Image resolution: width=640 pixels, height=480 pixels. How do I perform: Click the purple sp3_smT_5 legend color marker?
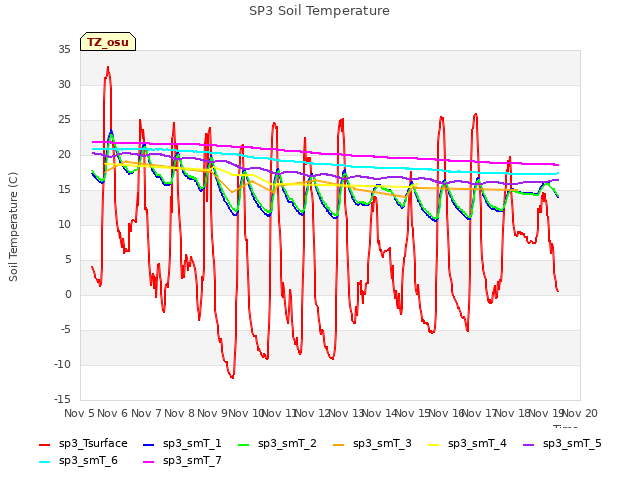[x=529, y=444]
